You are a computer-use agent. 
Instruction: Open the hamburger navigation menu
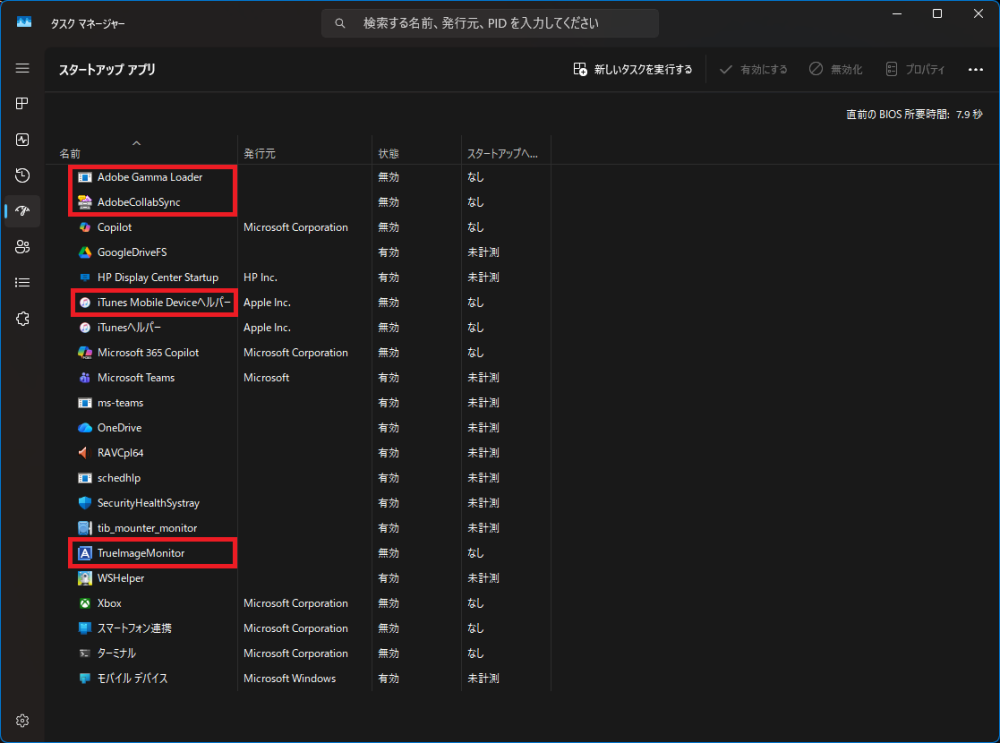[x=22, y=68]
